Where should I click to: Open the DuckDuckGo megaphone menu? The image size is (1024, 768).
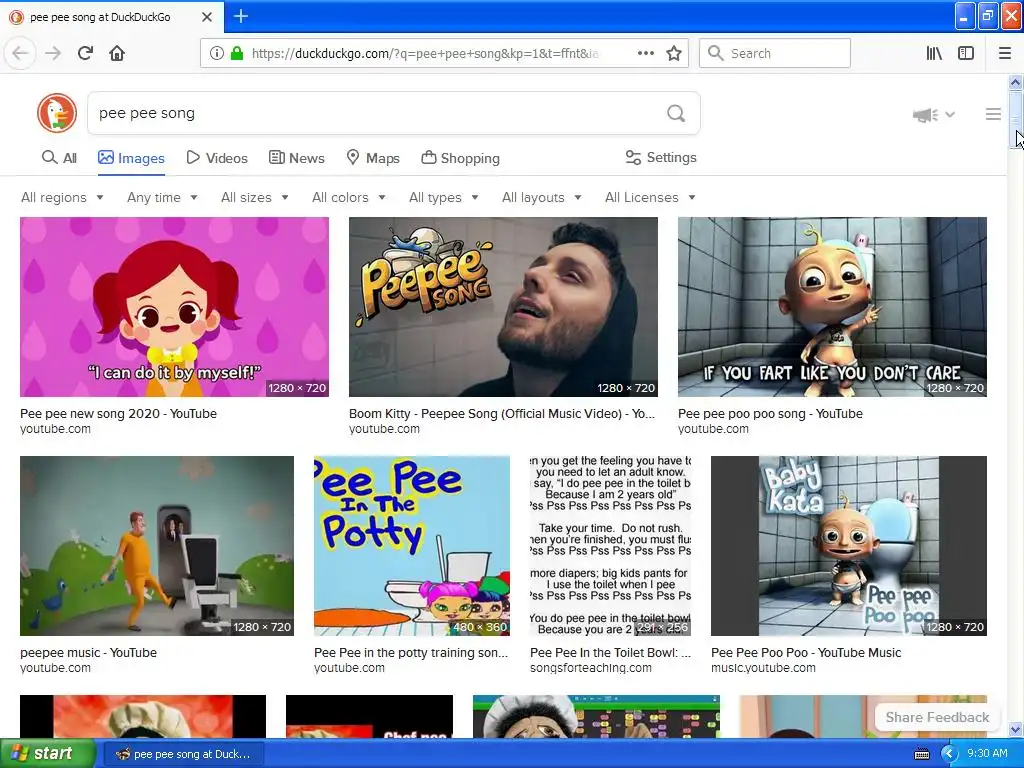933,115
